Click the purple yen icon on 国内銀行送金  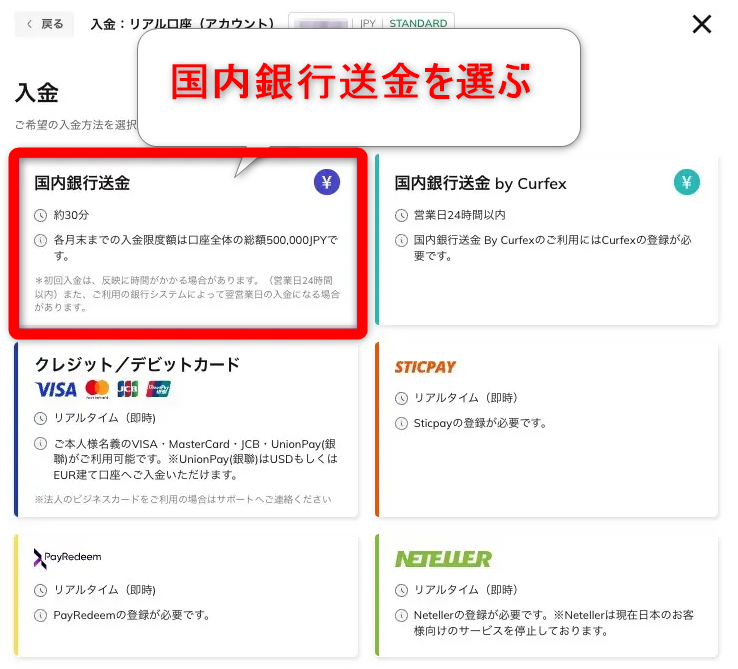(327, 181)
